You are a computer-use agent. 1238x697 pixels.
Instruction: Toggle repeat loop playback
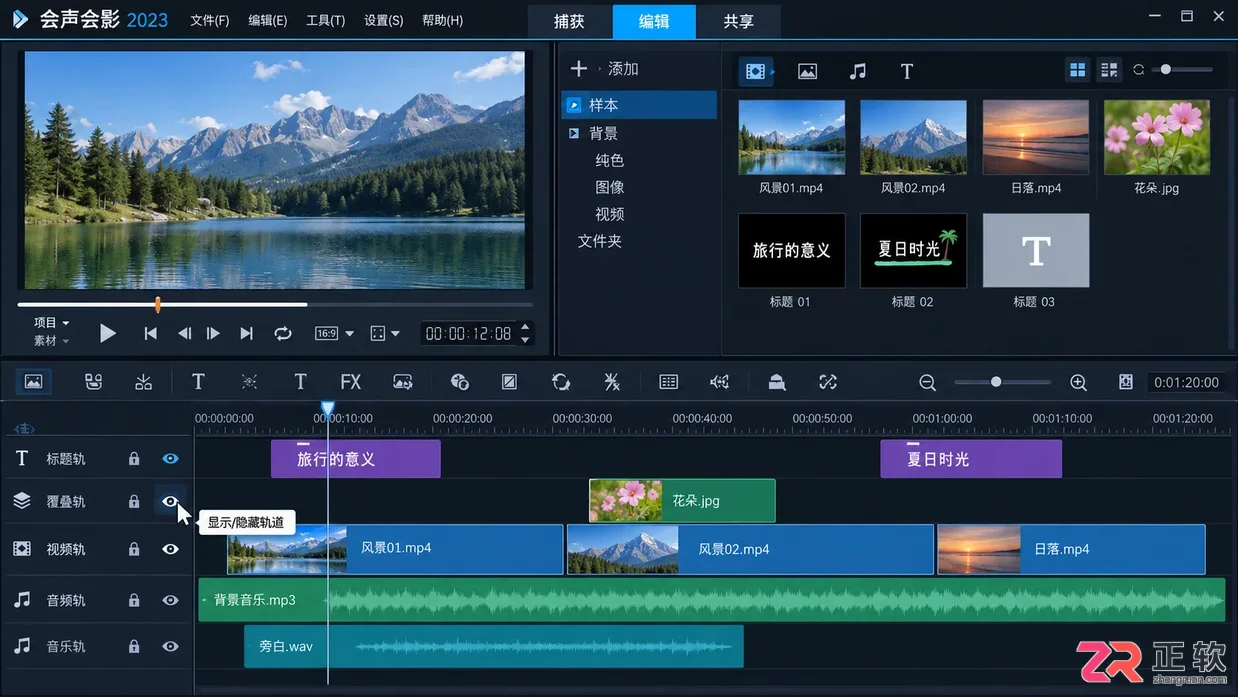pyautogui.click(x=283, y=334)
